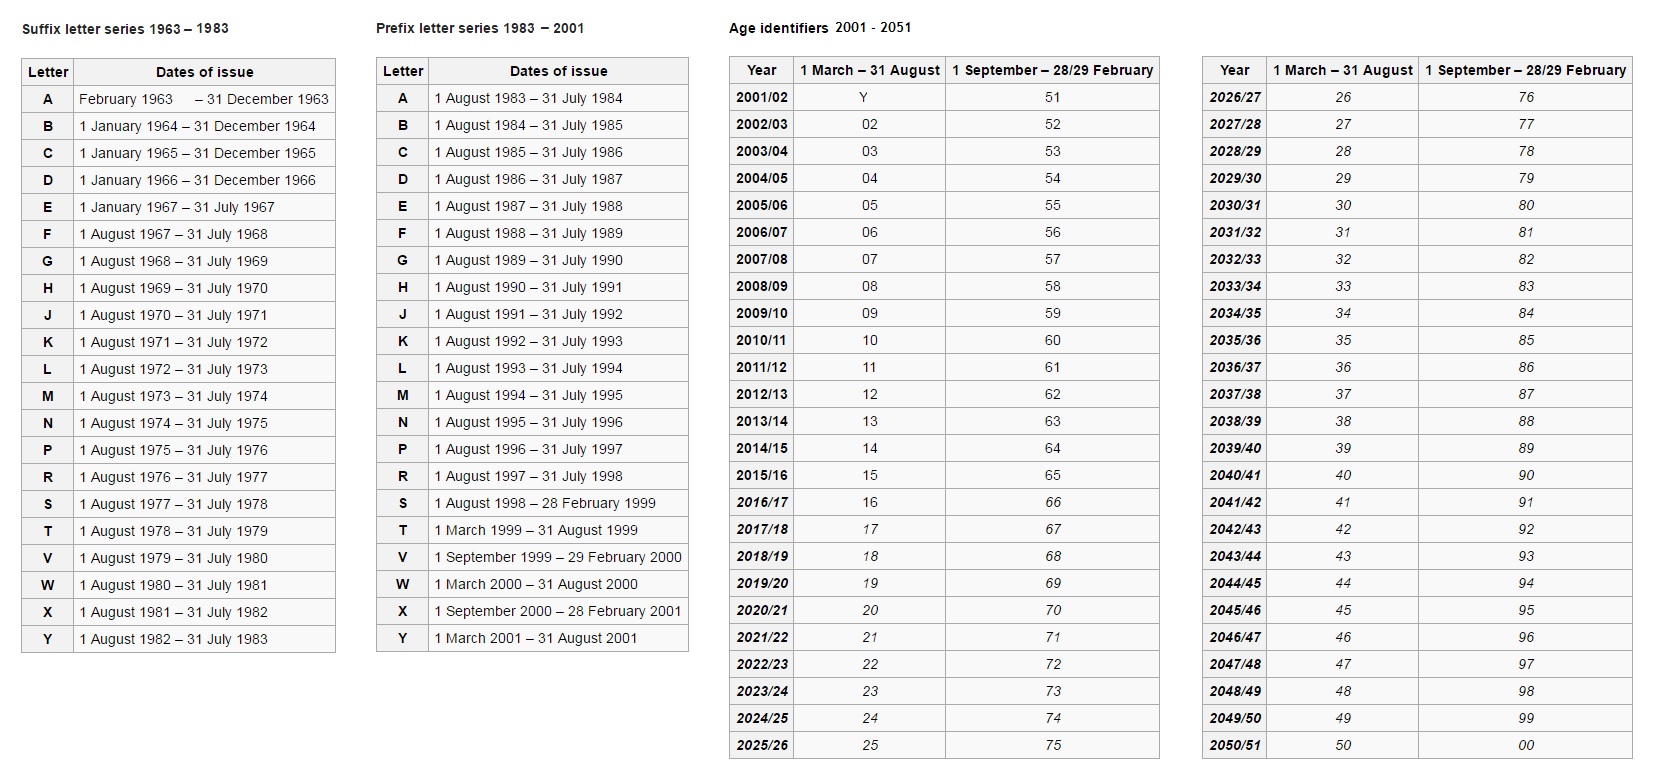Click '1 January 1964 – 31 December 1964' cell
Screen dimensions: 1656x780
click(204, 126)
